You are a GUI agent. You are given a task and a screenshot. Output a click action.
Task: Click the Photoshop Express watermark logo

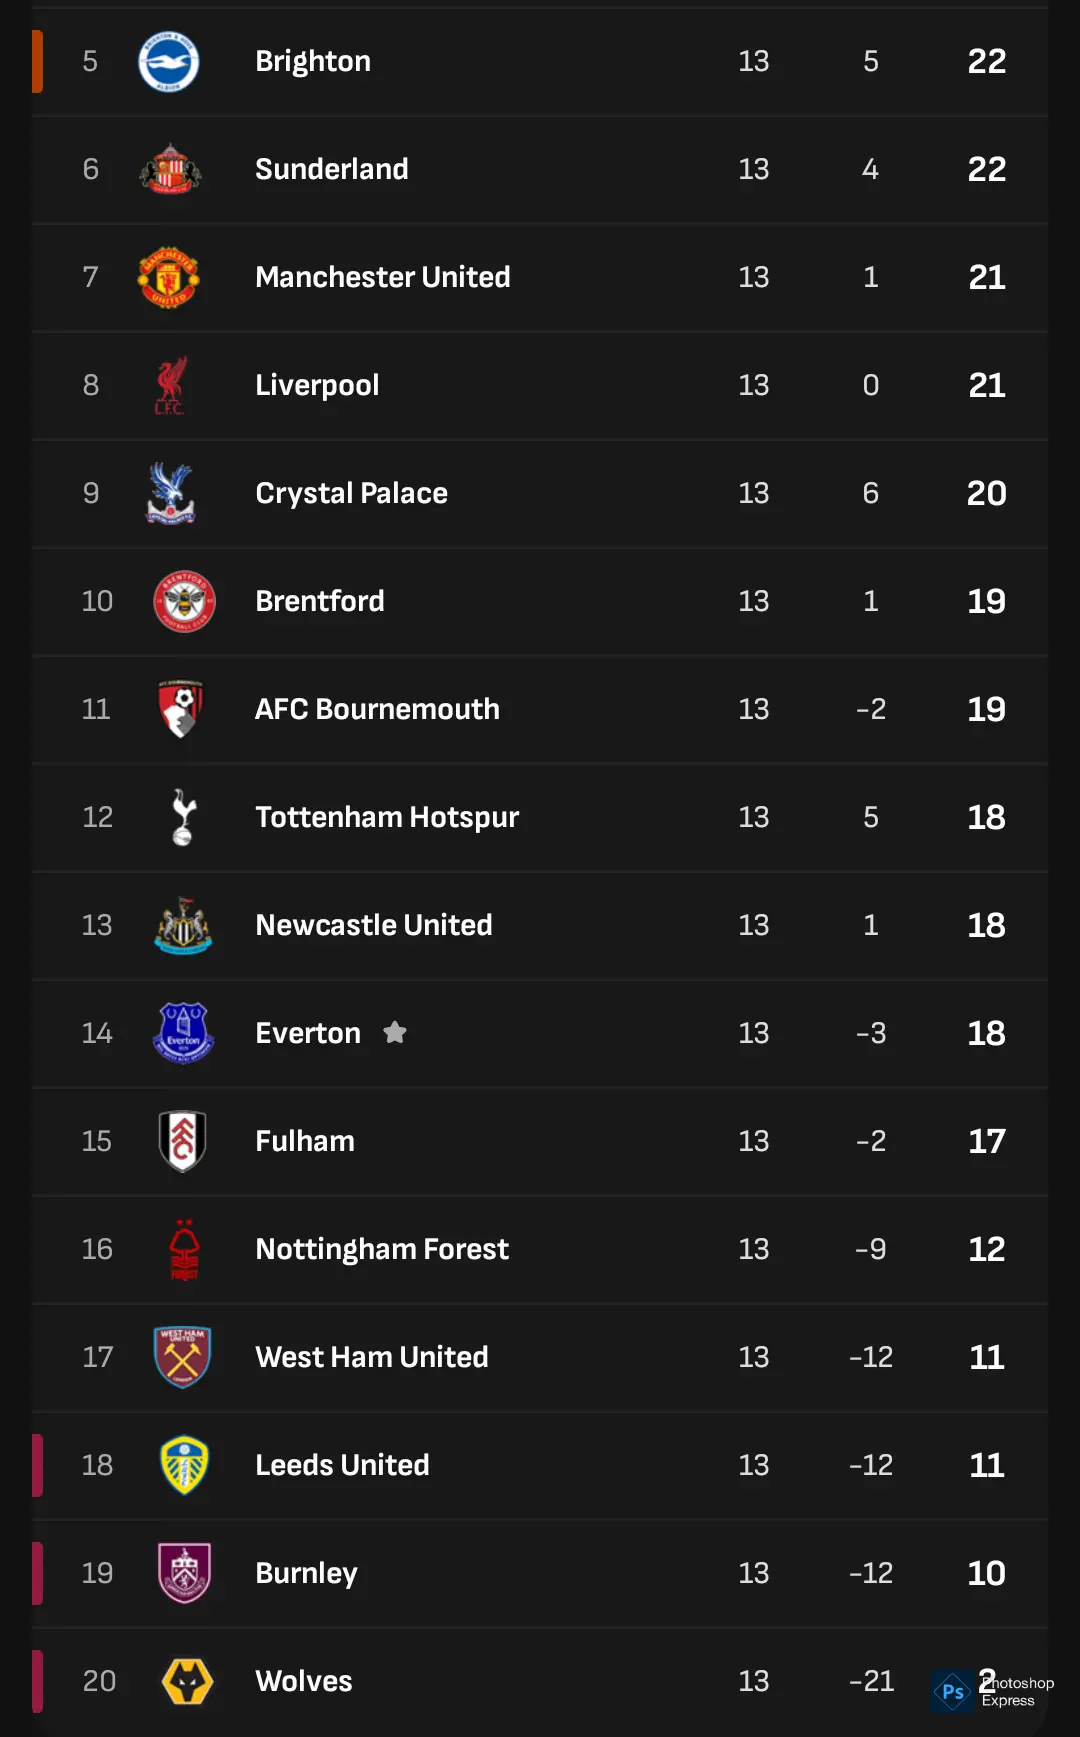(953, 1692)
